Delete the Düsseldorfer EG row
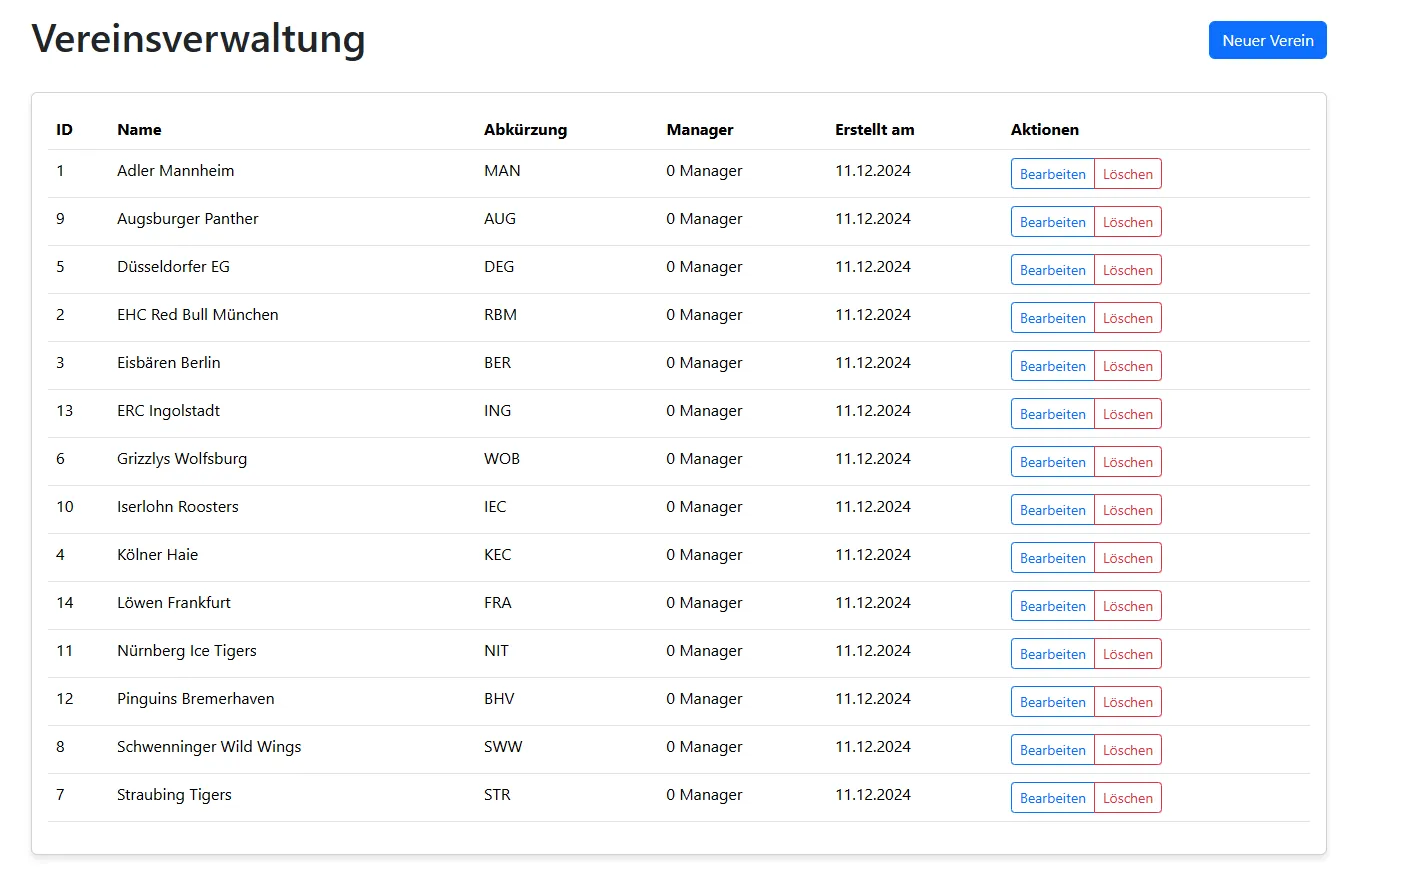1428x886 pixels. point(1128,270)
